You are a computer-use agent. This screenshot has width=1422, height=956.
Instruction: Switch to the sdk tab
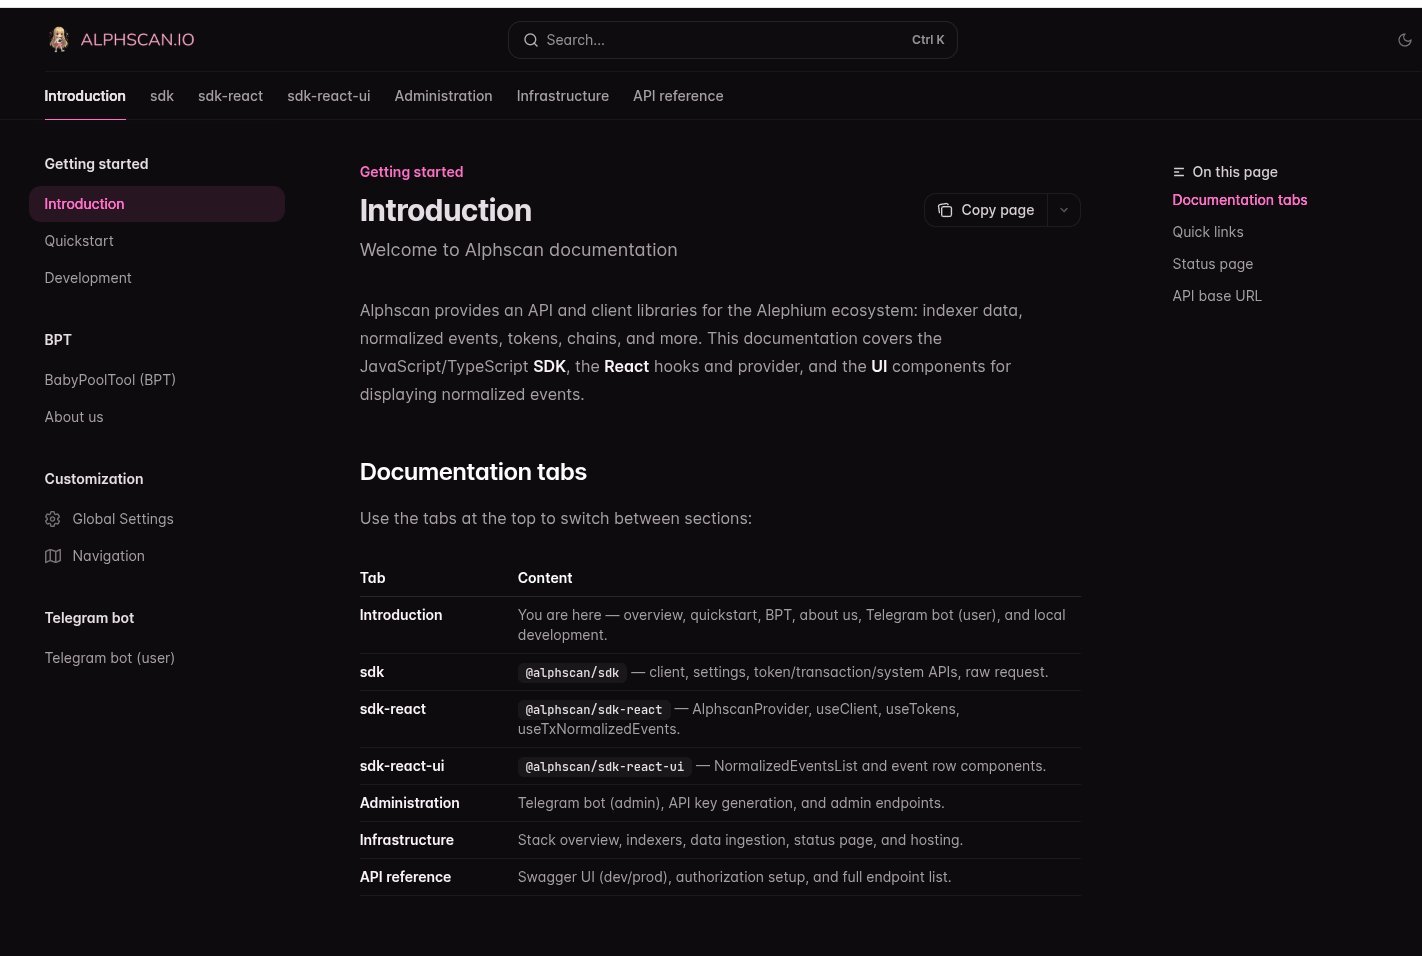[162, 96]
